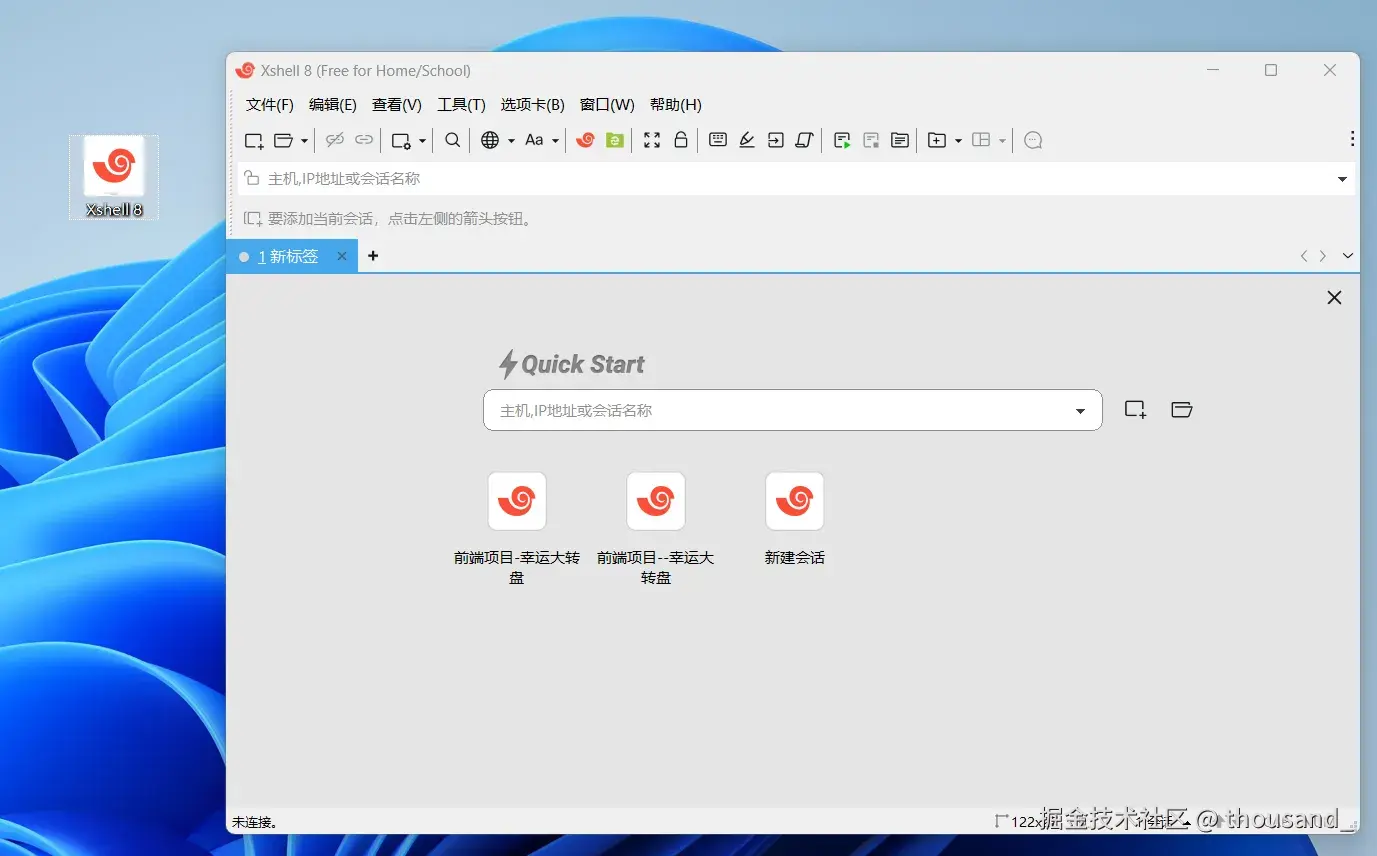This screenshot has width=1377, height=856.
Task: Expand the properties icon dropdown arrow
Action: coord(422,141)
